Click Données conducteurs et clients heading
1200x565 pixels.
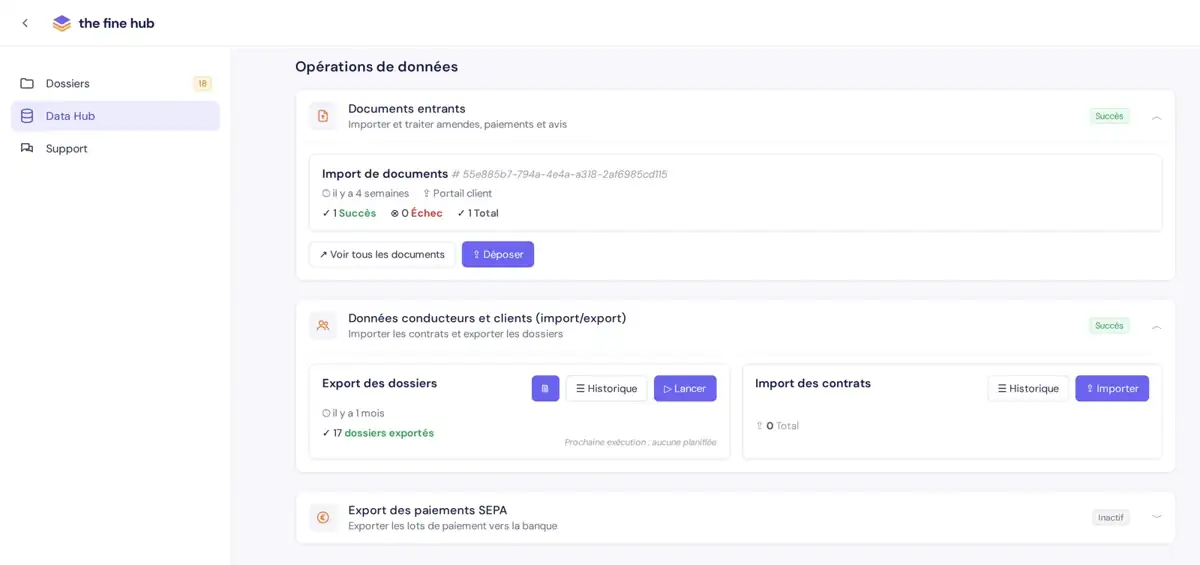click(x=487, y=318)
